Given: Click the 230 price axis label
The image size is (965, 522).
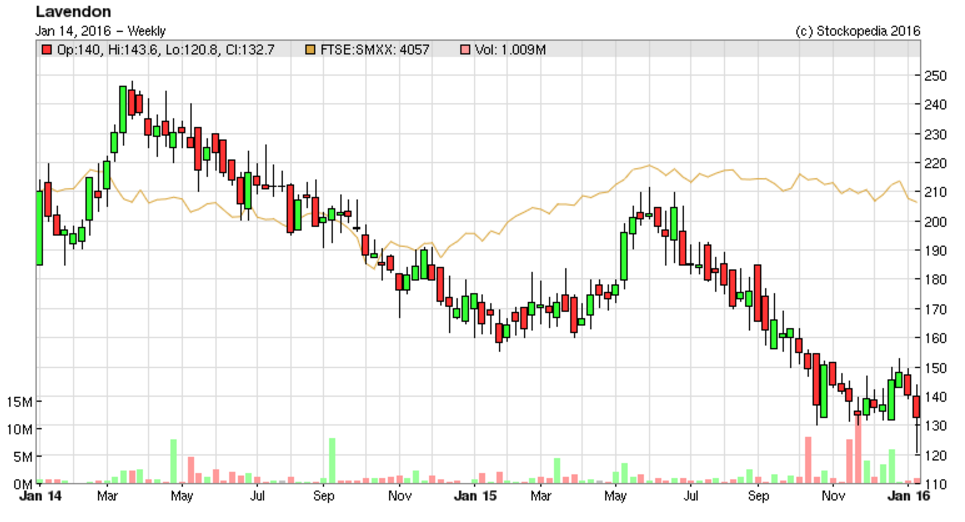Looking at the screenshot, I should point(935,135).
